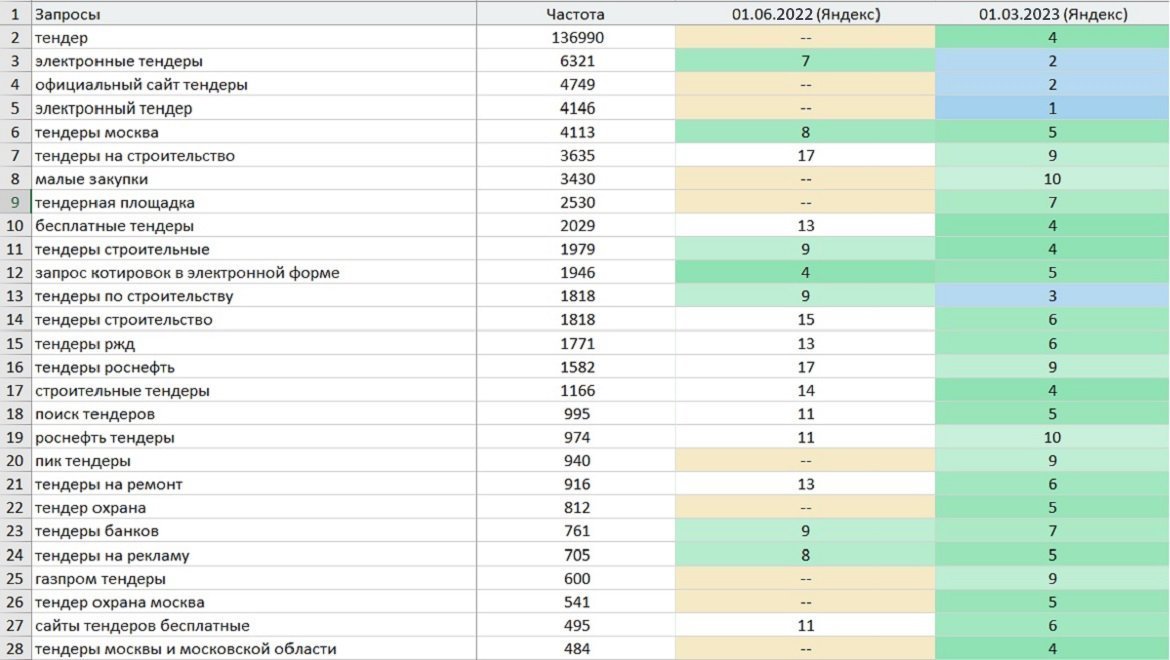The image size is (1170, 660).
Task: Select frequency value 1979
Action: [577, 249]
